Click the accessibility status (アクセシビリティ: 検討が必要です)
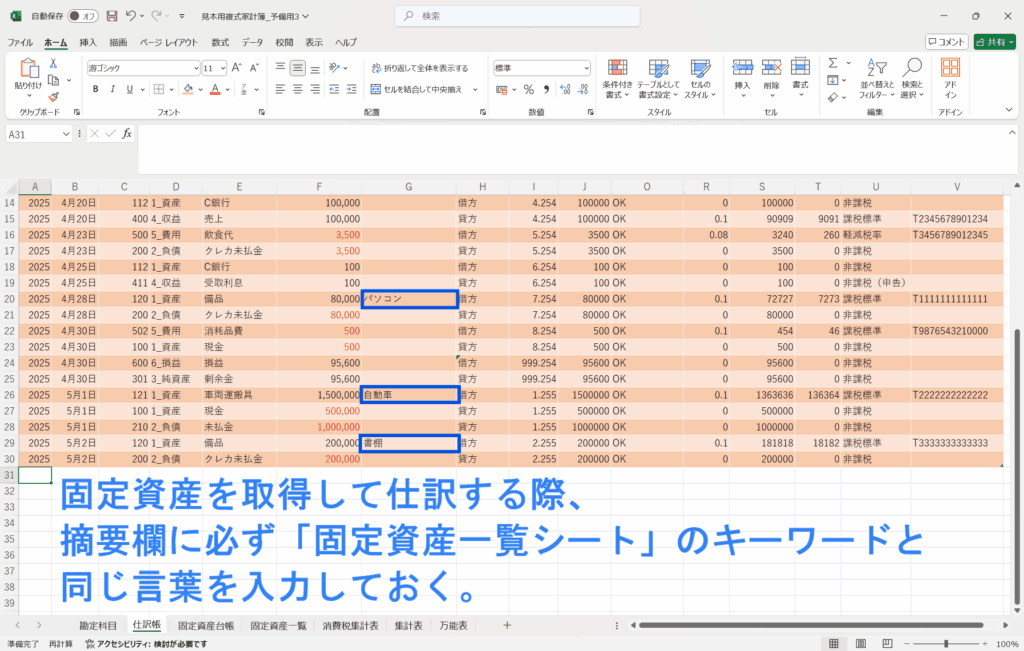 146,644
